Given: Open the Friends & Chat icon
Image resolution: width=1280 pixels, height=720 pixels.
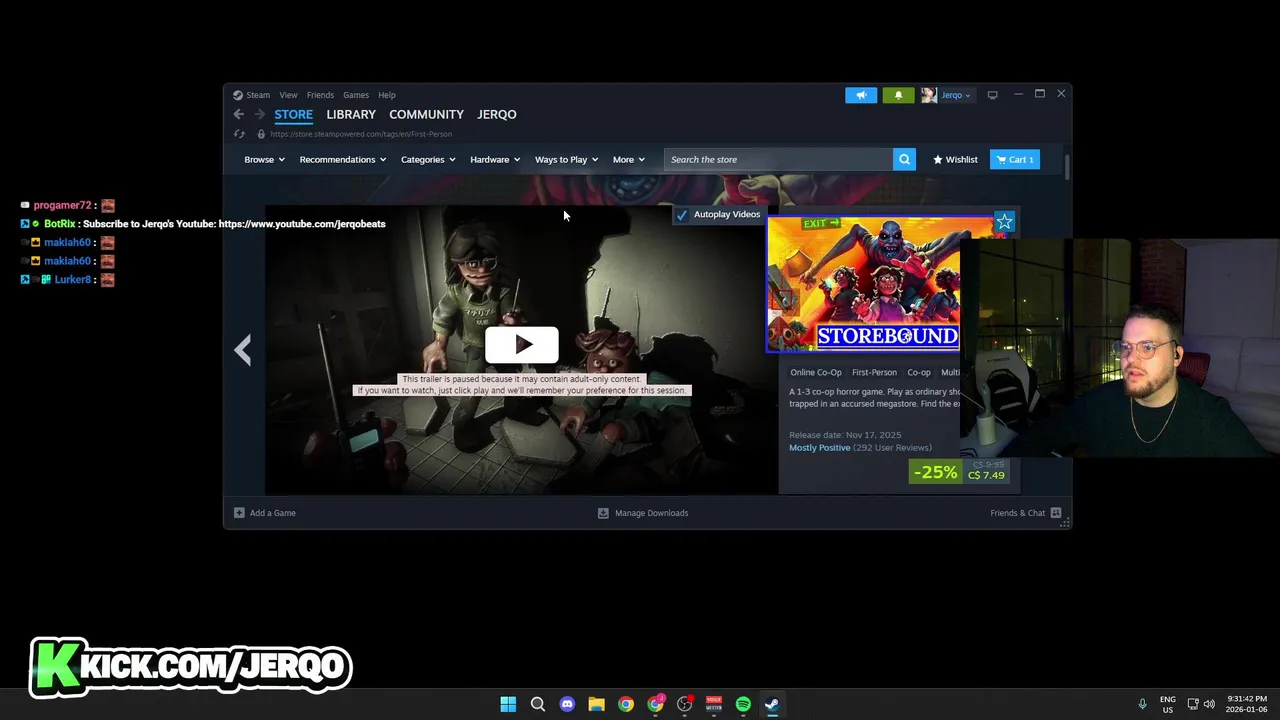Looking at the screenshot, I should [1056, 513].
